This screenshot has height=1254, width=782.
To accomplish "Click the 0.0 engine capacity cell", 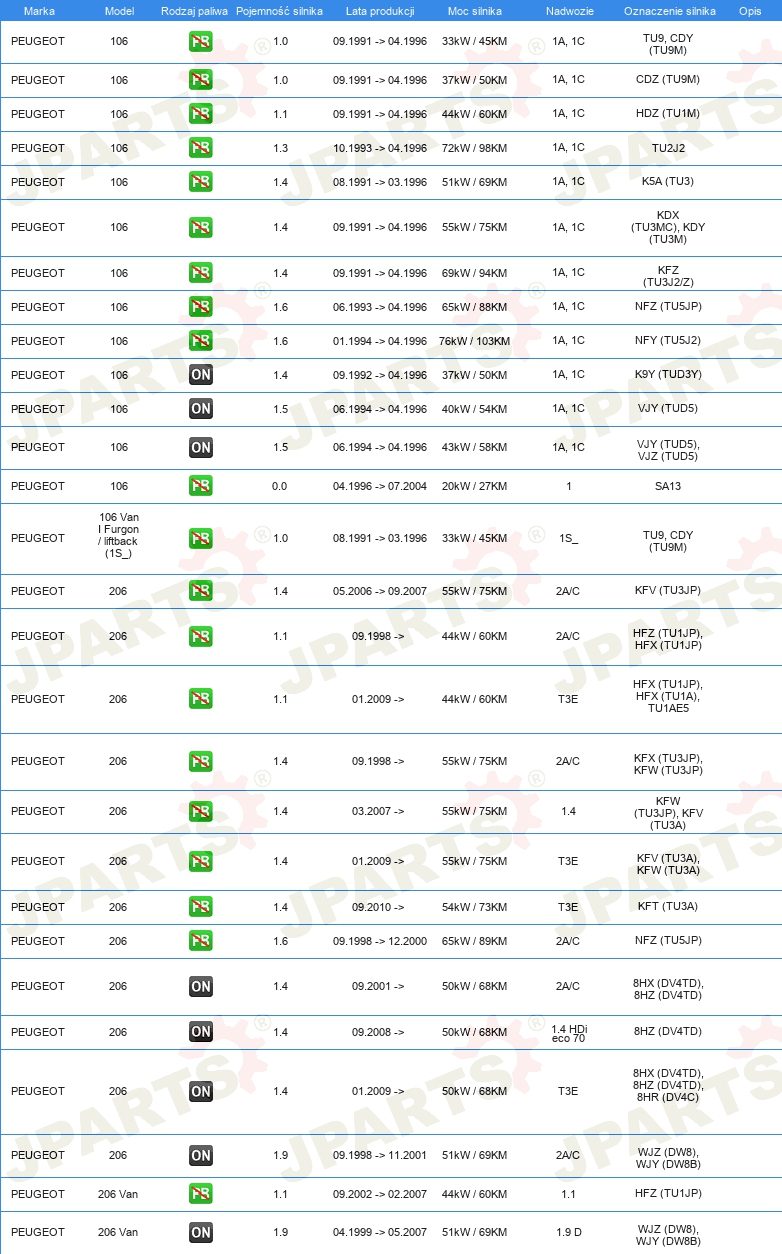I will click(280, 486).
